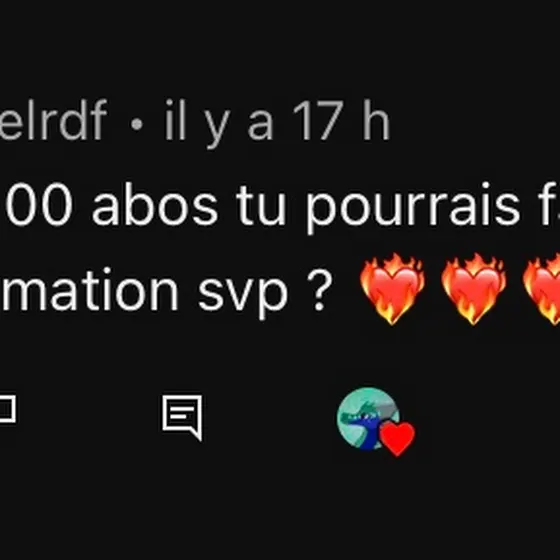Click the cut-off third flaming heart emoji
Screen dimensions: 560x560
(x=541, y=289)
